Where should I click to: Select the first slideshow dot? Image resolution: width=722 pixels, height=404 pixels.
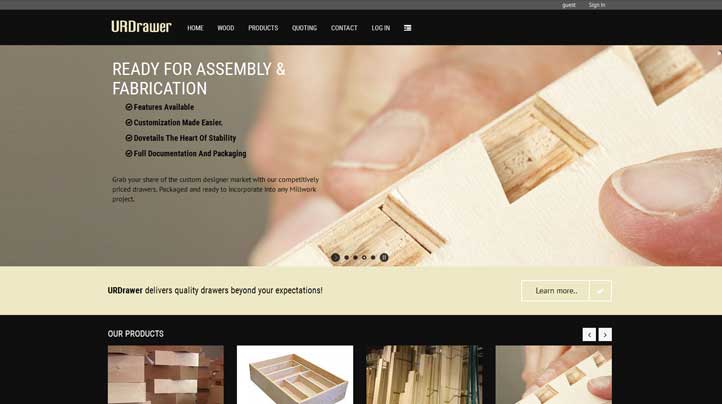(x=347, y=258)
